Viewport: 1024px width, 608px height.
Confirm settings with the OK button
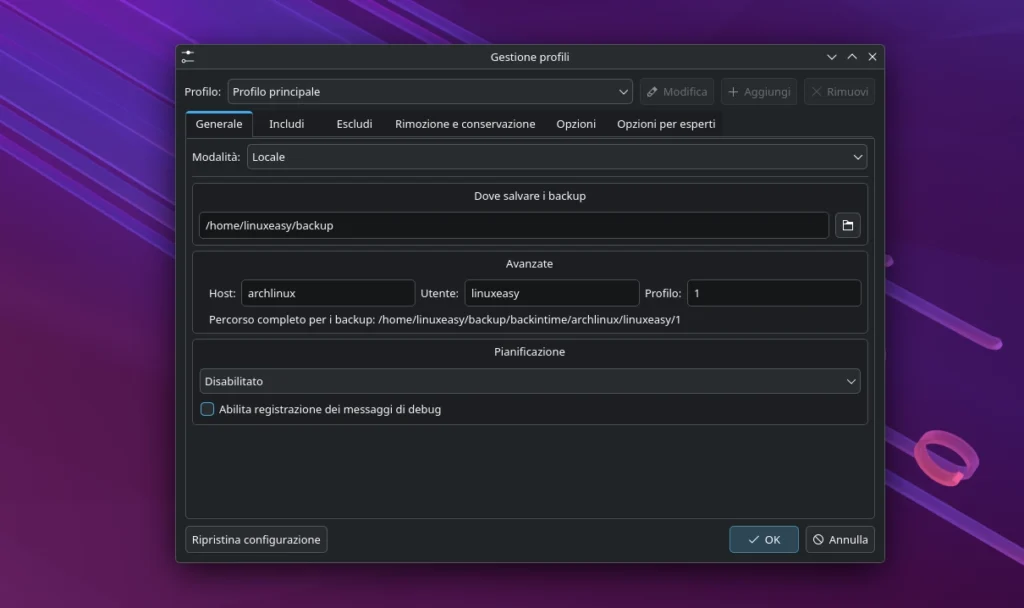(x=763, y=539)
